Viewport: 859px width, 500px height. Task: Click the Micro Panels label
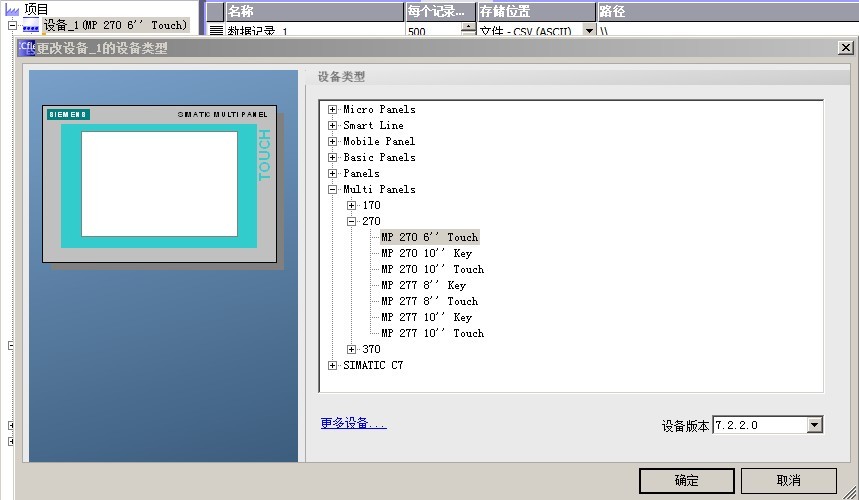point(379,110)
